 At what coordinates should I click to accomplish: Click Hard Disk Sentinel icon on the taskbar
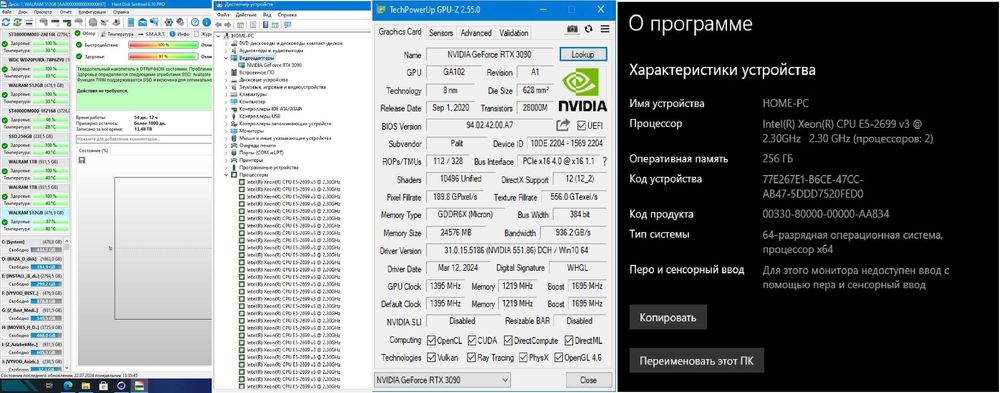pos(139,385)
